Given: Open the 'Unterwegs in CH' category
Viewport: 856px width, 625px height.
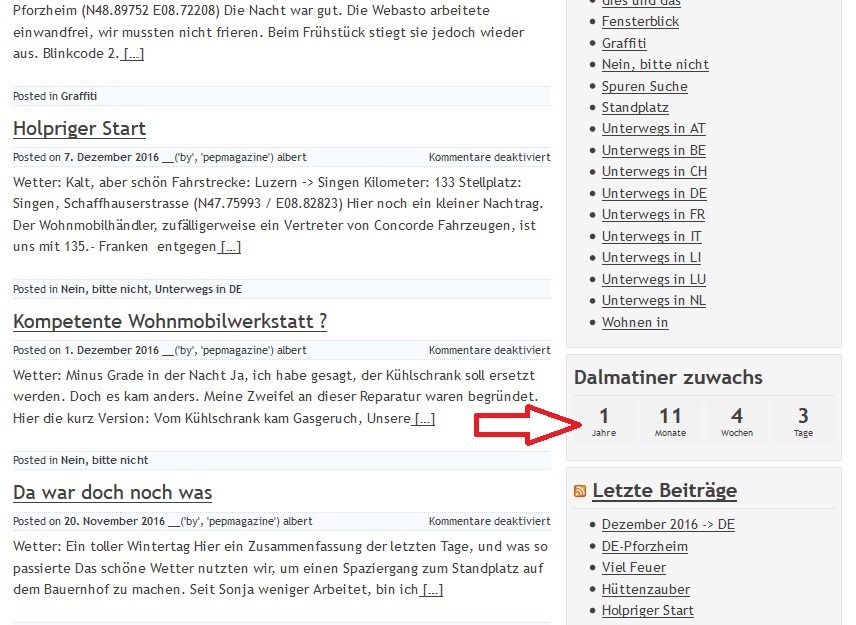Looking at the screenshot, I should pos(654,172).
